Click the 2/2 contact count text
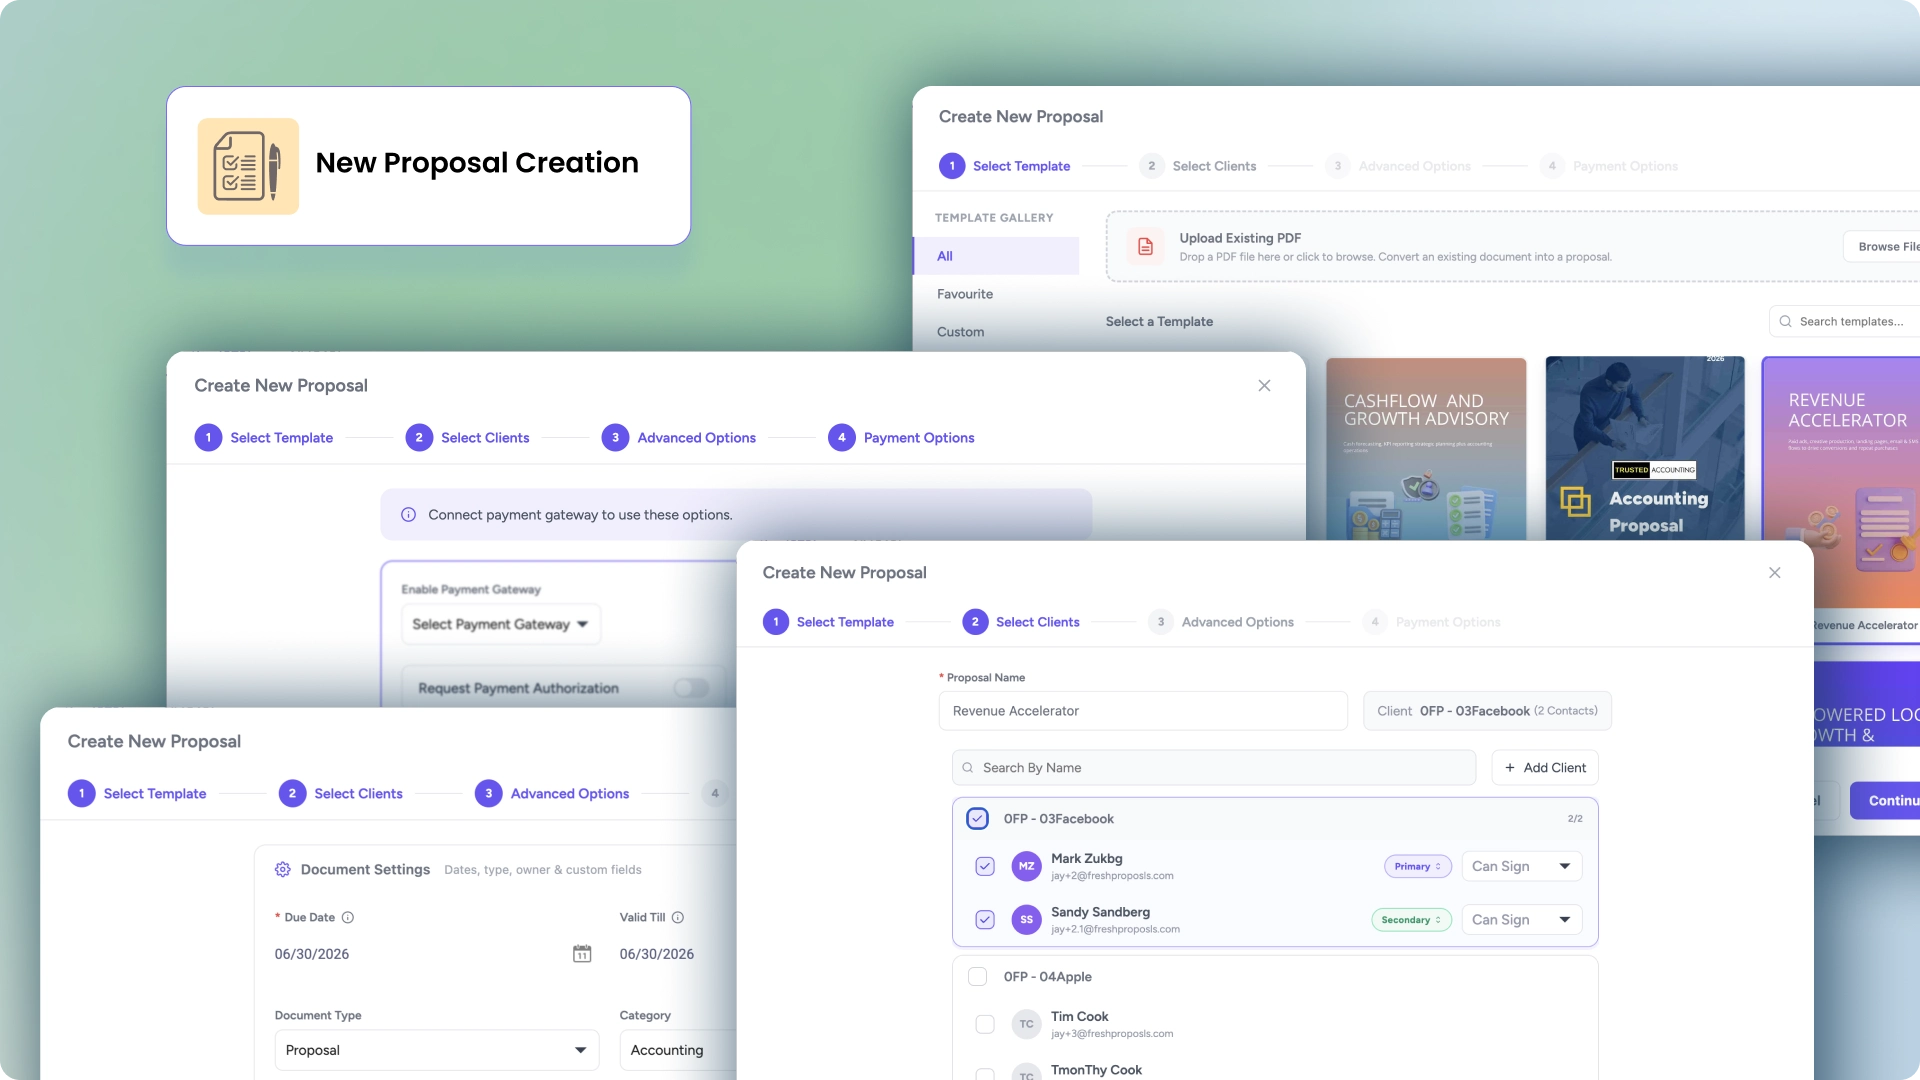 click(1575, 819)
